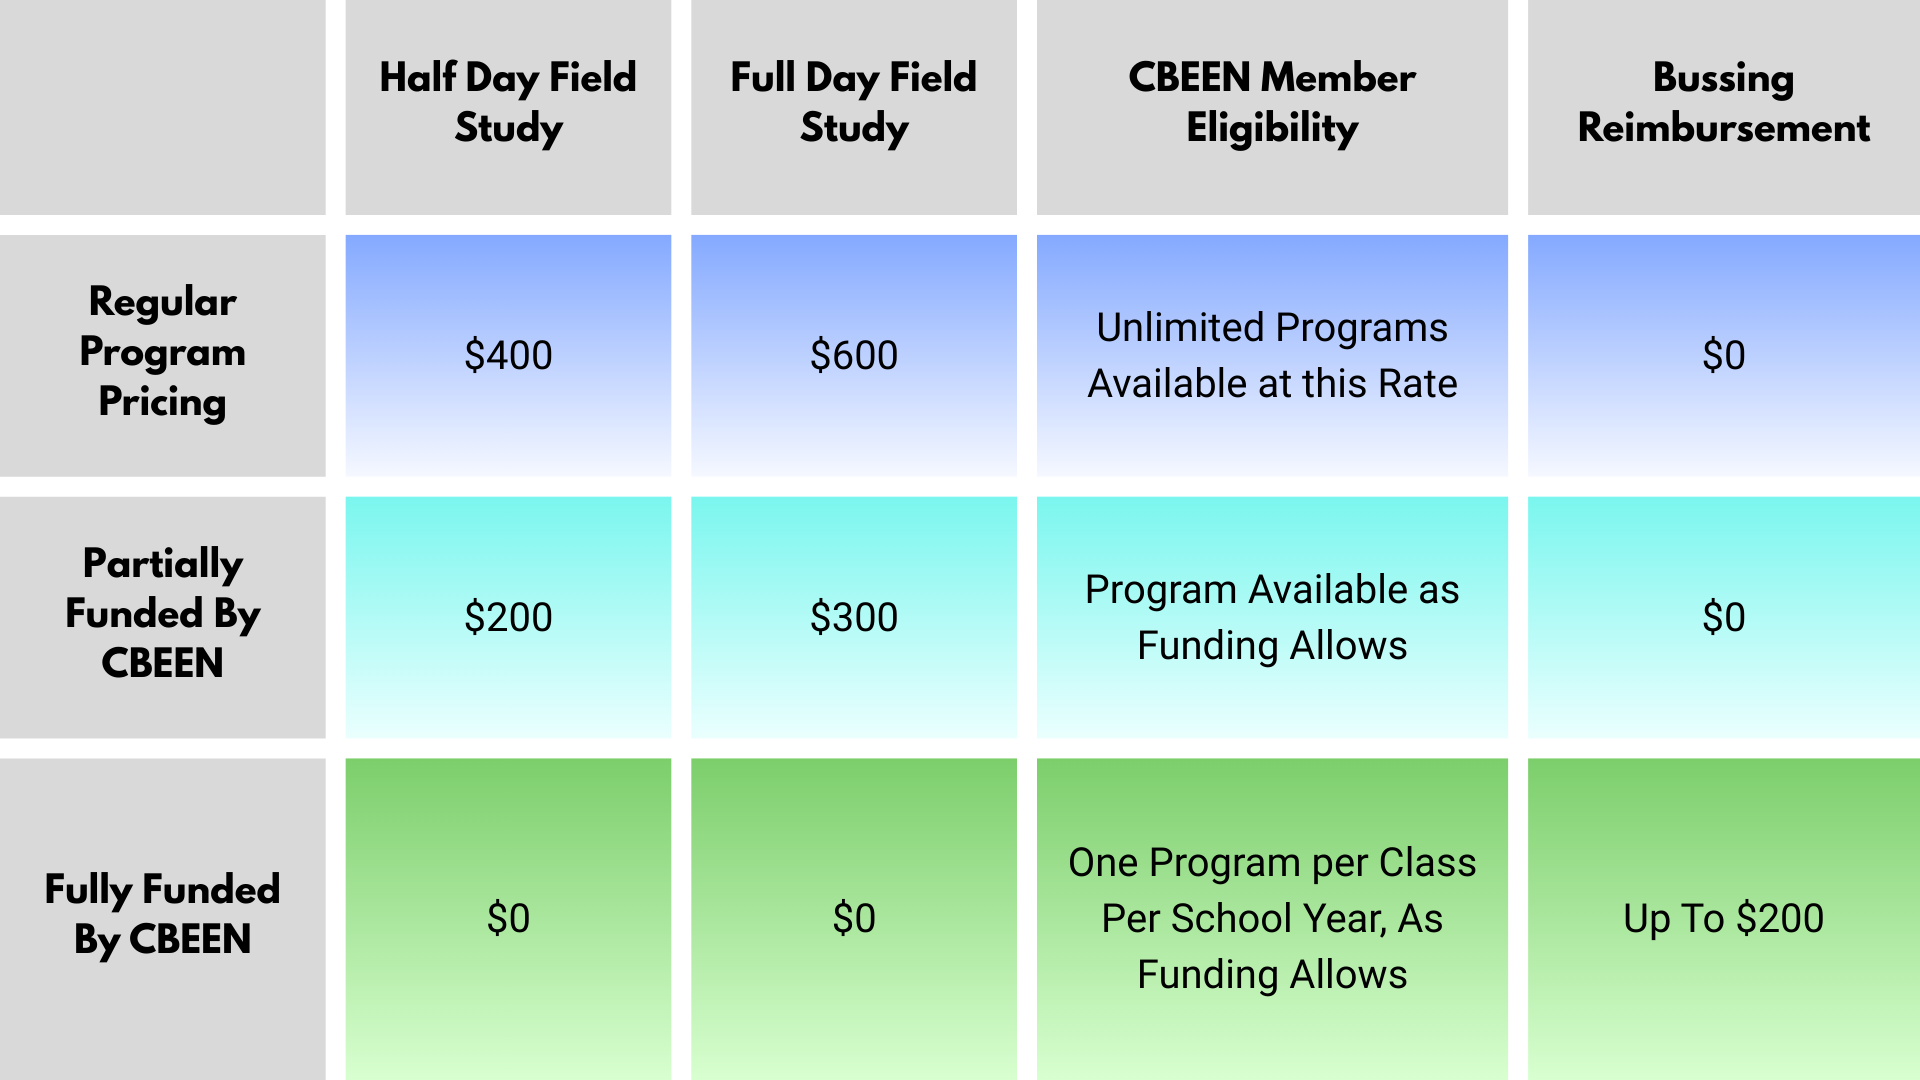Screen dimensions: 1920x1080
Task: Click the One Program per Class cell
Action: (1271, 918)
